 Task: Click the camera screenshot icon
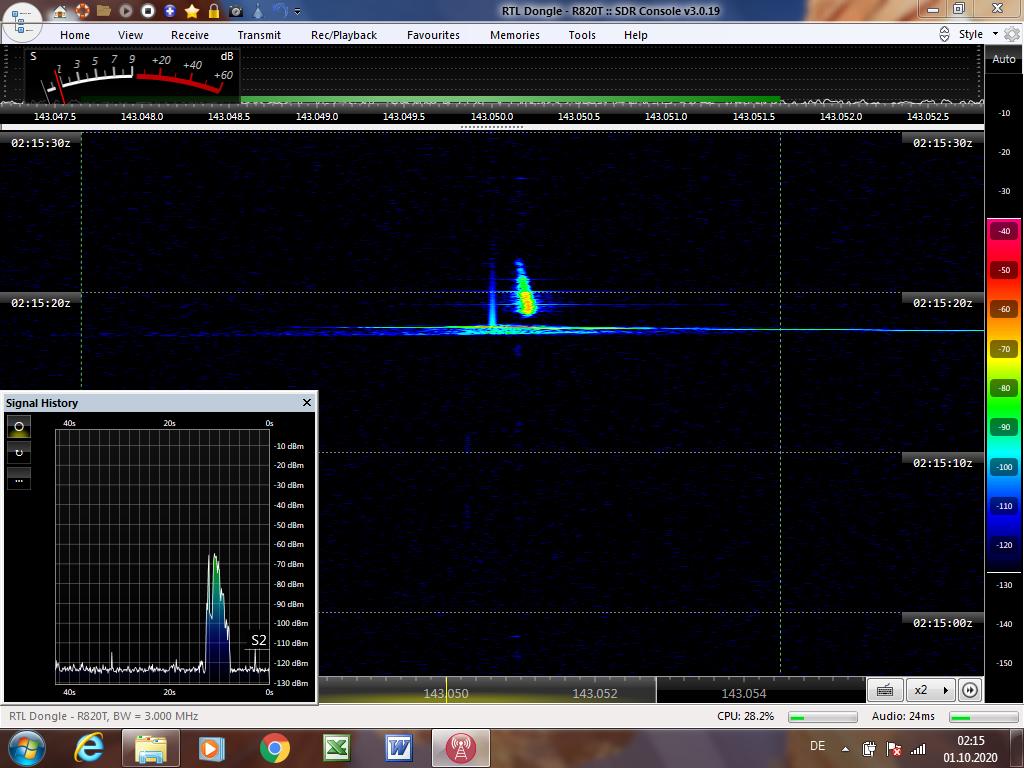pos(236,11)
